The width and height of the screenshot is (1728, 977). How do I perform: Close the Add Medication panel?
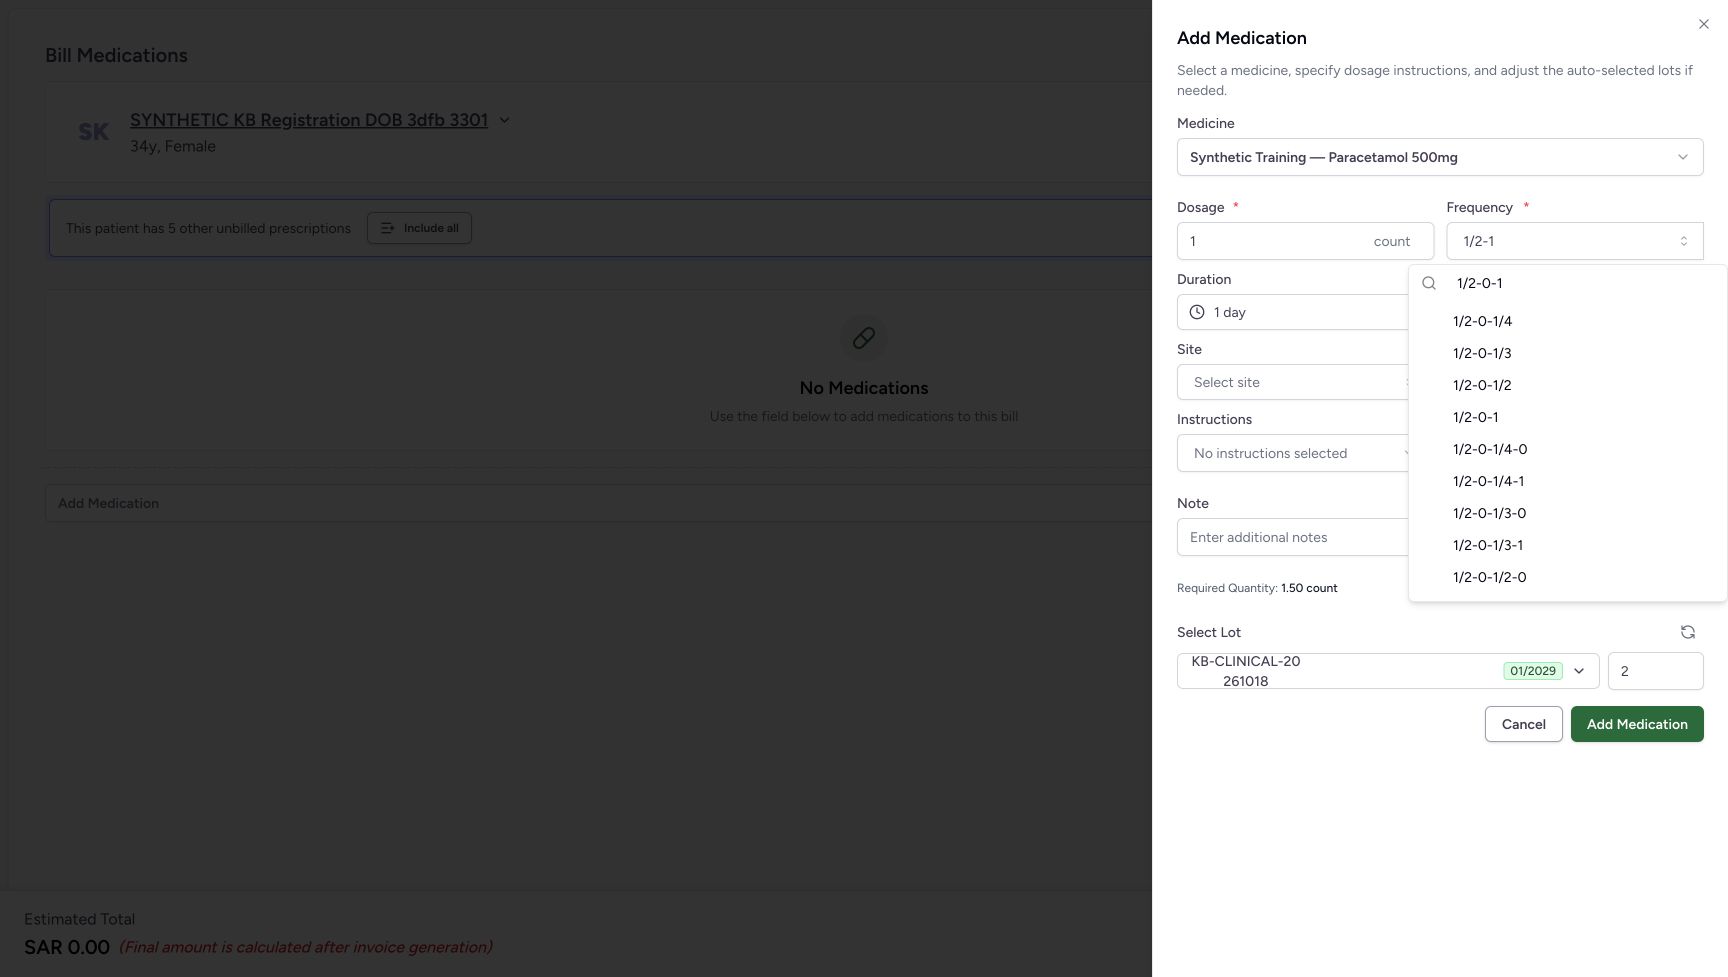click(x=1704, y=24)
